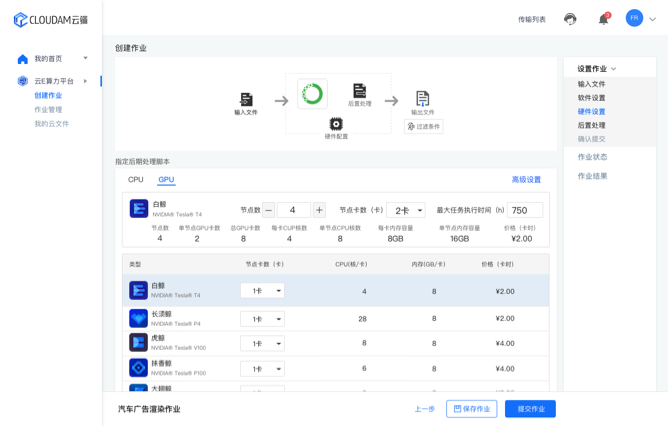This screenshot has width=668, height=427.
Task: Increase node count with plus button
Action: point(319,210)
